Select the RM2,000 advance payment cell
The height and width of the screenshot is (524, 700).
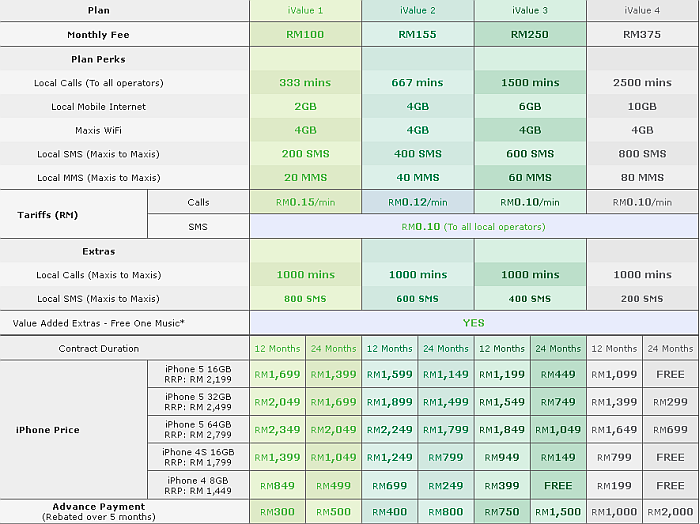670,511
